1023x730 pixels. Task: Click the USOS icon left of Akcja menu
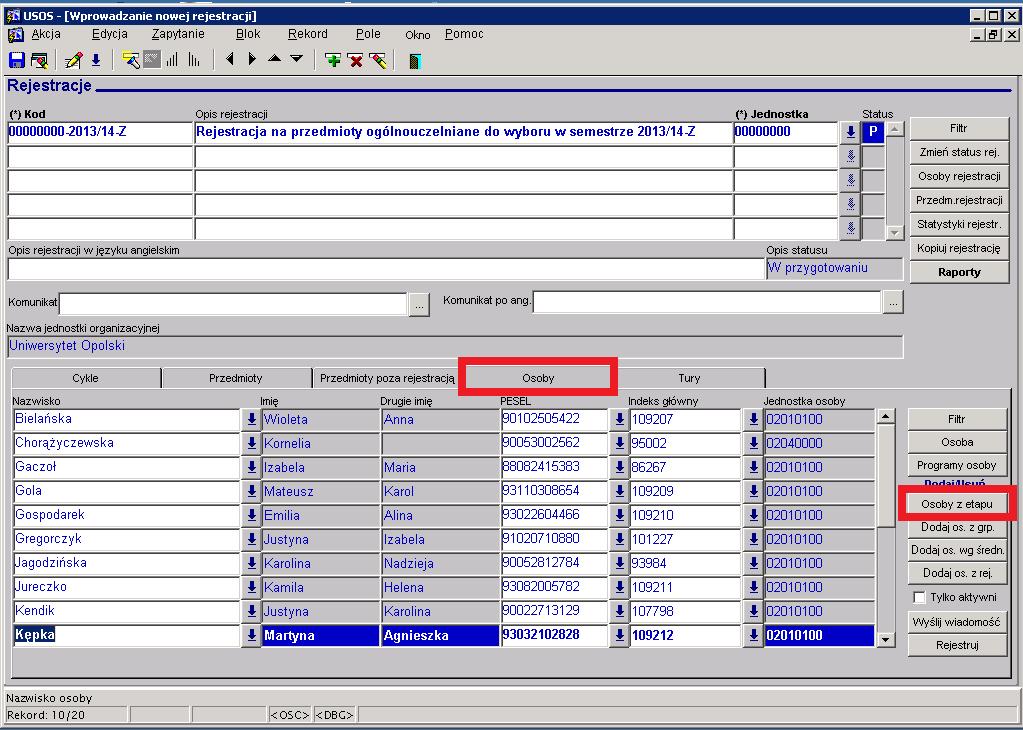[15, 35]
